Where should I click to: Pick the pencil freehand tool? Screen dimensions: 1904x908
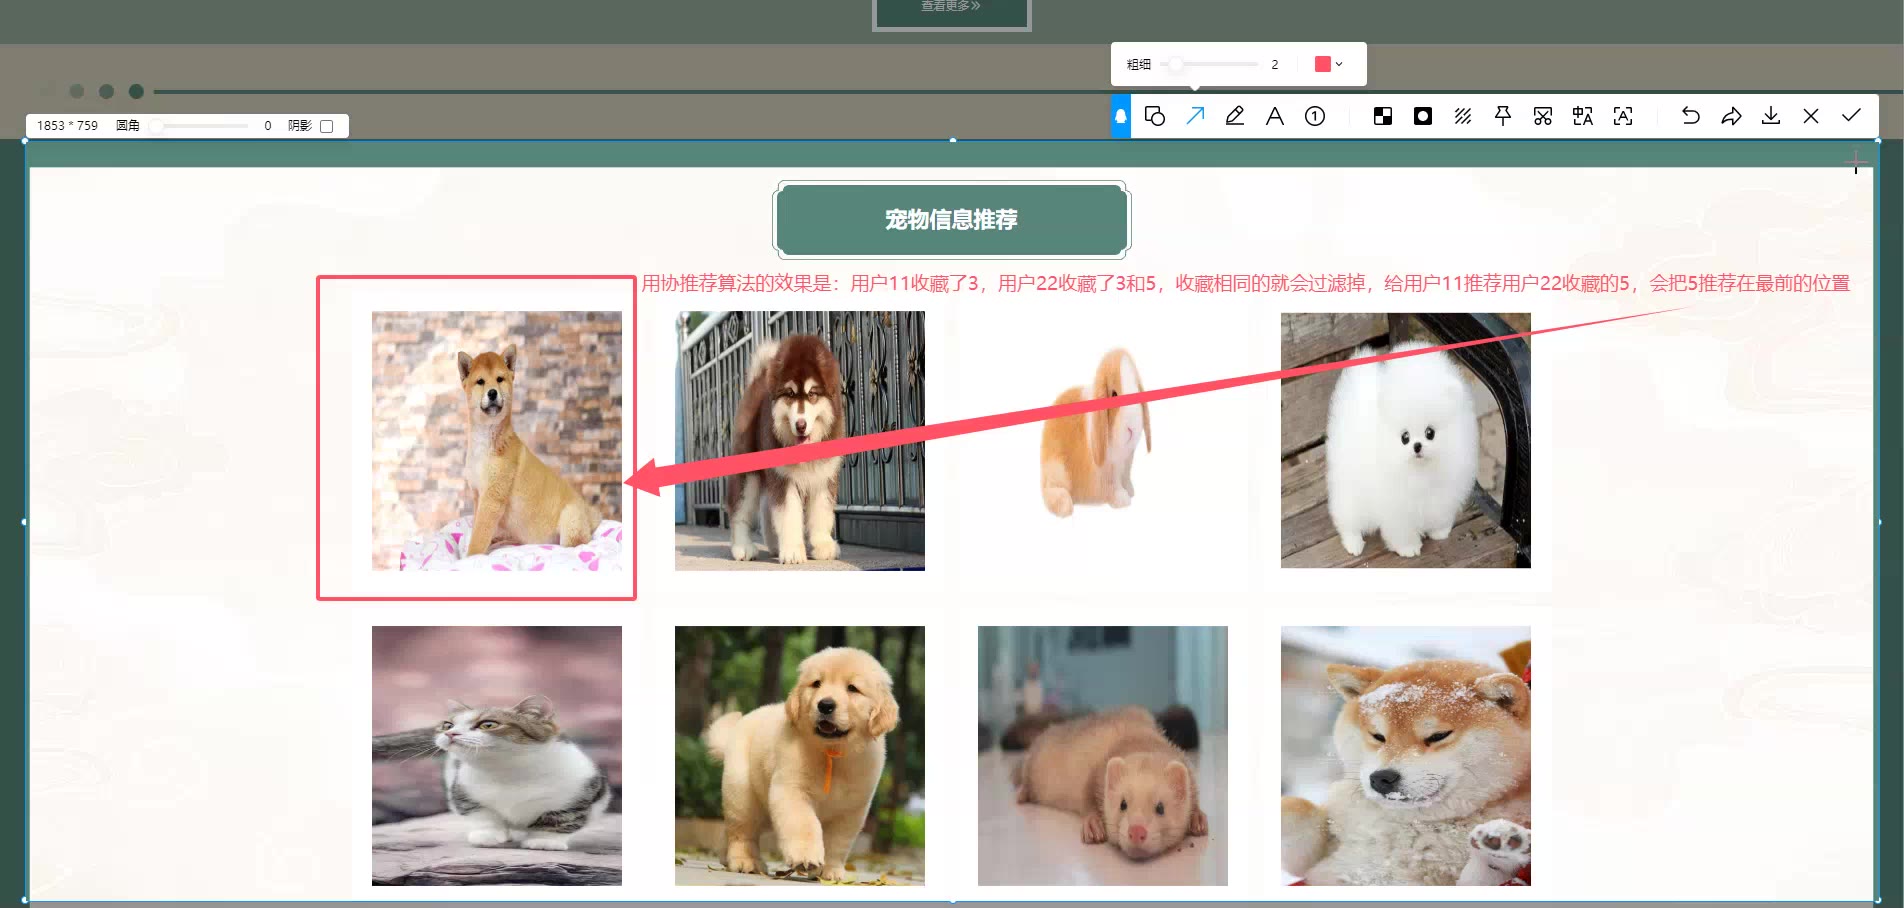coord(1235,116)
